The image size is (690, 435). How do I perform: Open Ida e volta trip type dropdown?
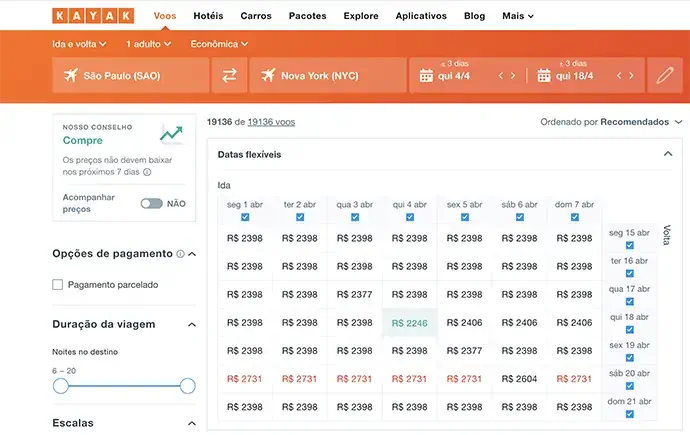(79, 44)
